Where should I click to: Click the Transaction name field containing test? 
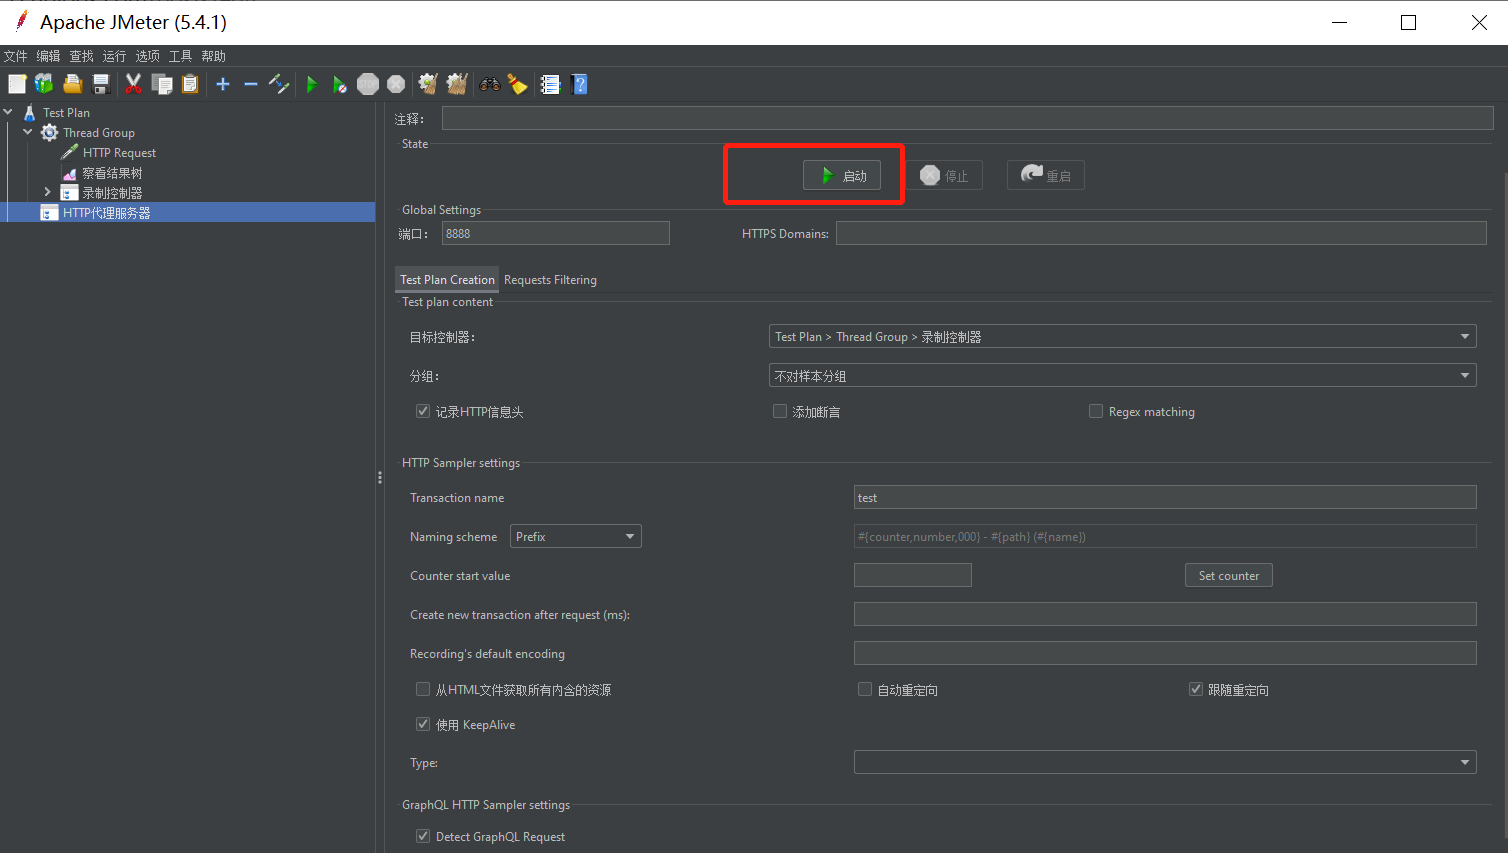(1165, 497)
